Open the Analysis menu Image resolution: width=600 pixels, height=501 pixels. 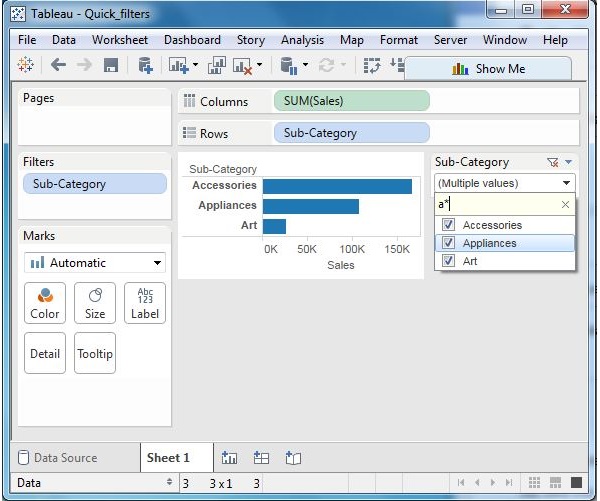tap(302, 40)
